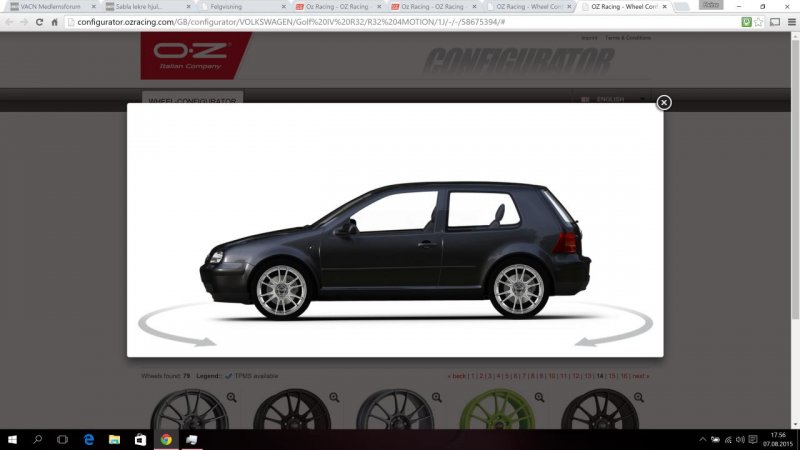The height and width of the screenshot is (450, 800).
Task: Close the car preview popup
Action: pos(664,102)
